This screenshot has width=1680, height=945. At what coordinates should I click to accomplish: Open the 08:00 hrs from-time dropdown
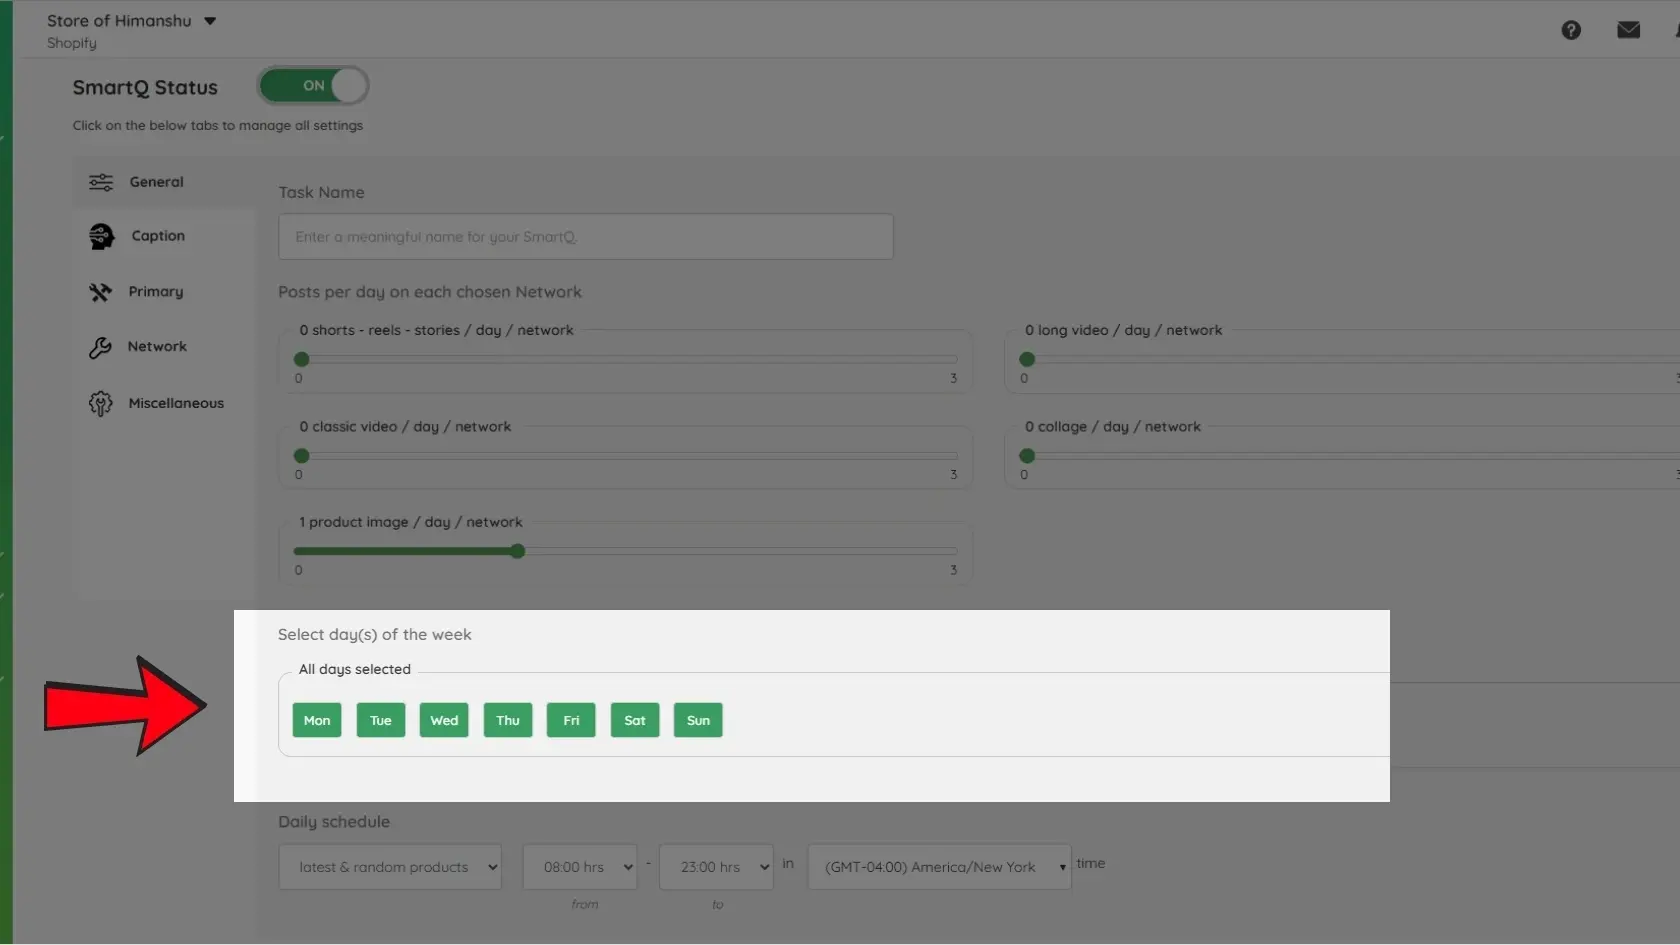pos(580,867)
